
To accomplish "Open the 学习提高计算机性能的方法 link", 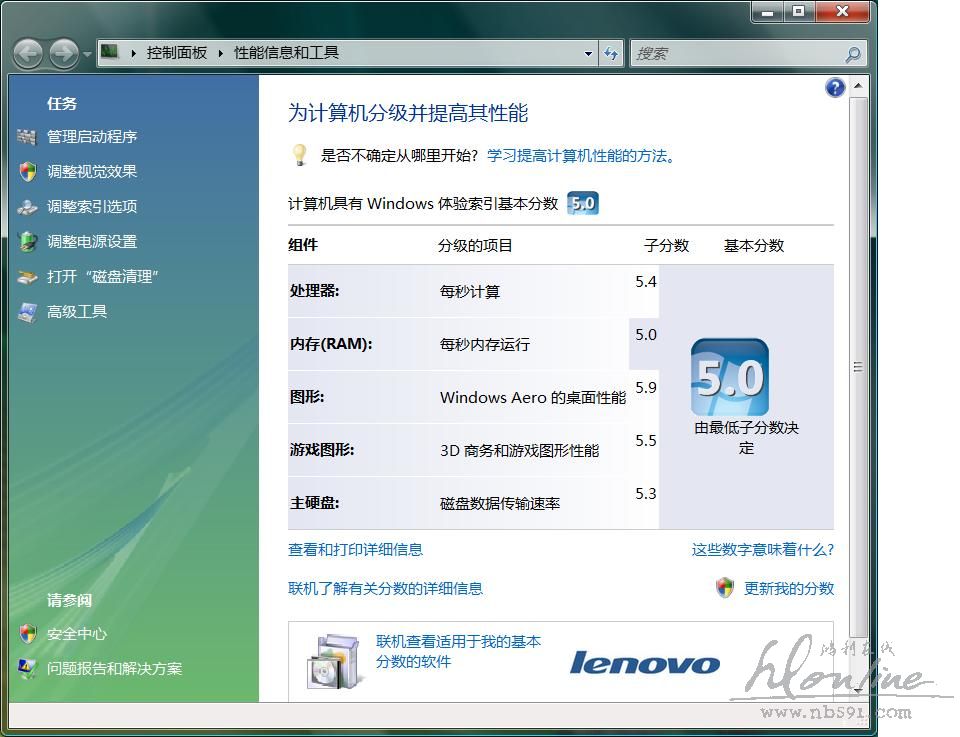I will click(577, 156).
